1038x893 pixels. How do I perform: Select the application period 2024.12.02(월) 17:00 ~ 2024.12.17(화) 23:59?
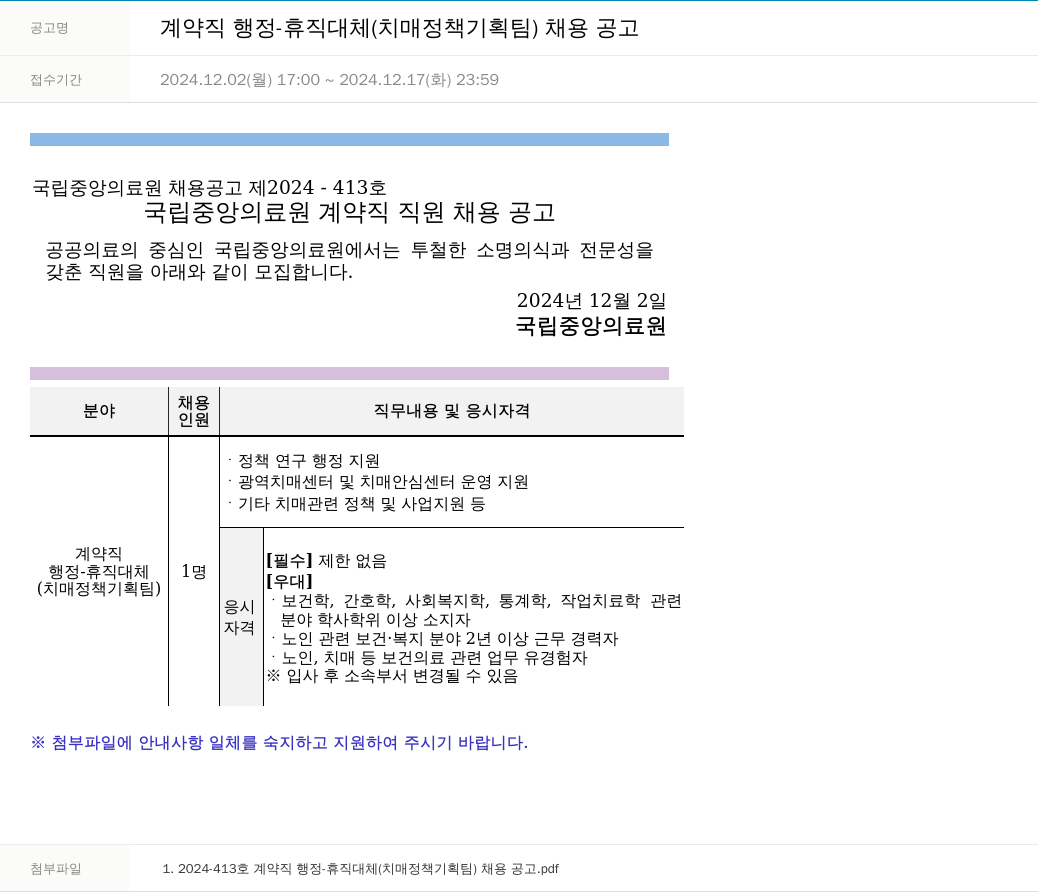pos(329,79)
